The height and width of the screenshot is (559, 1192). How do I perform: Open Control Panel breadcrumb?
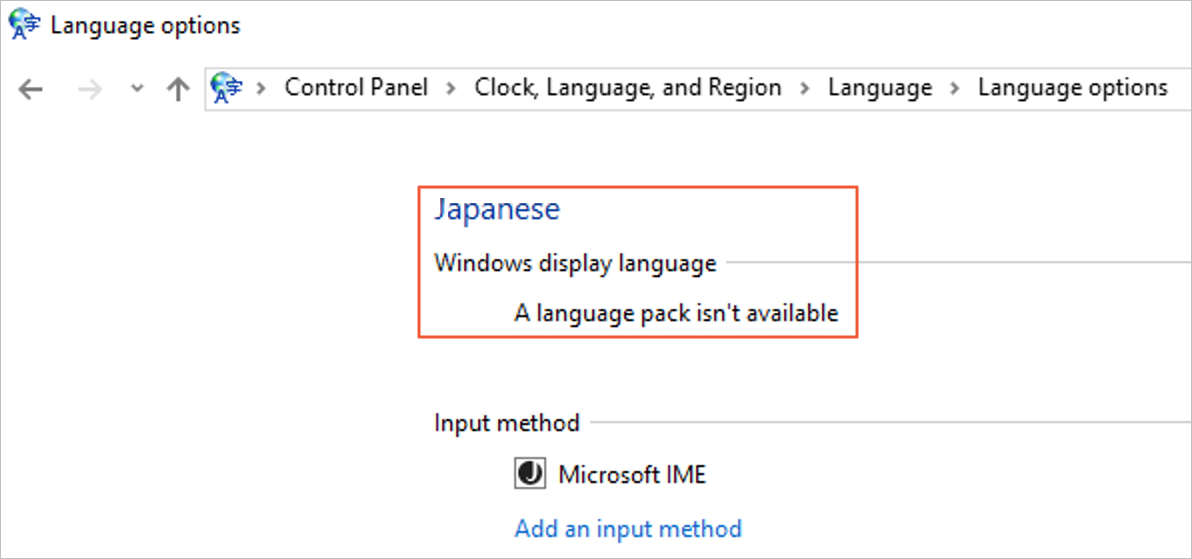click(356, 87)
